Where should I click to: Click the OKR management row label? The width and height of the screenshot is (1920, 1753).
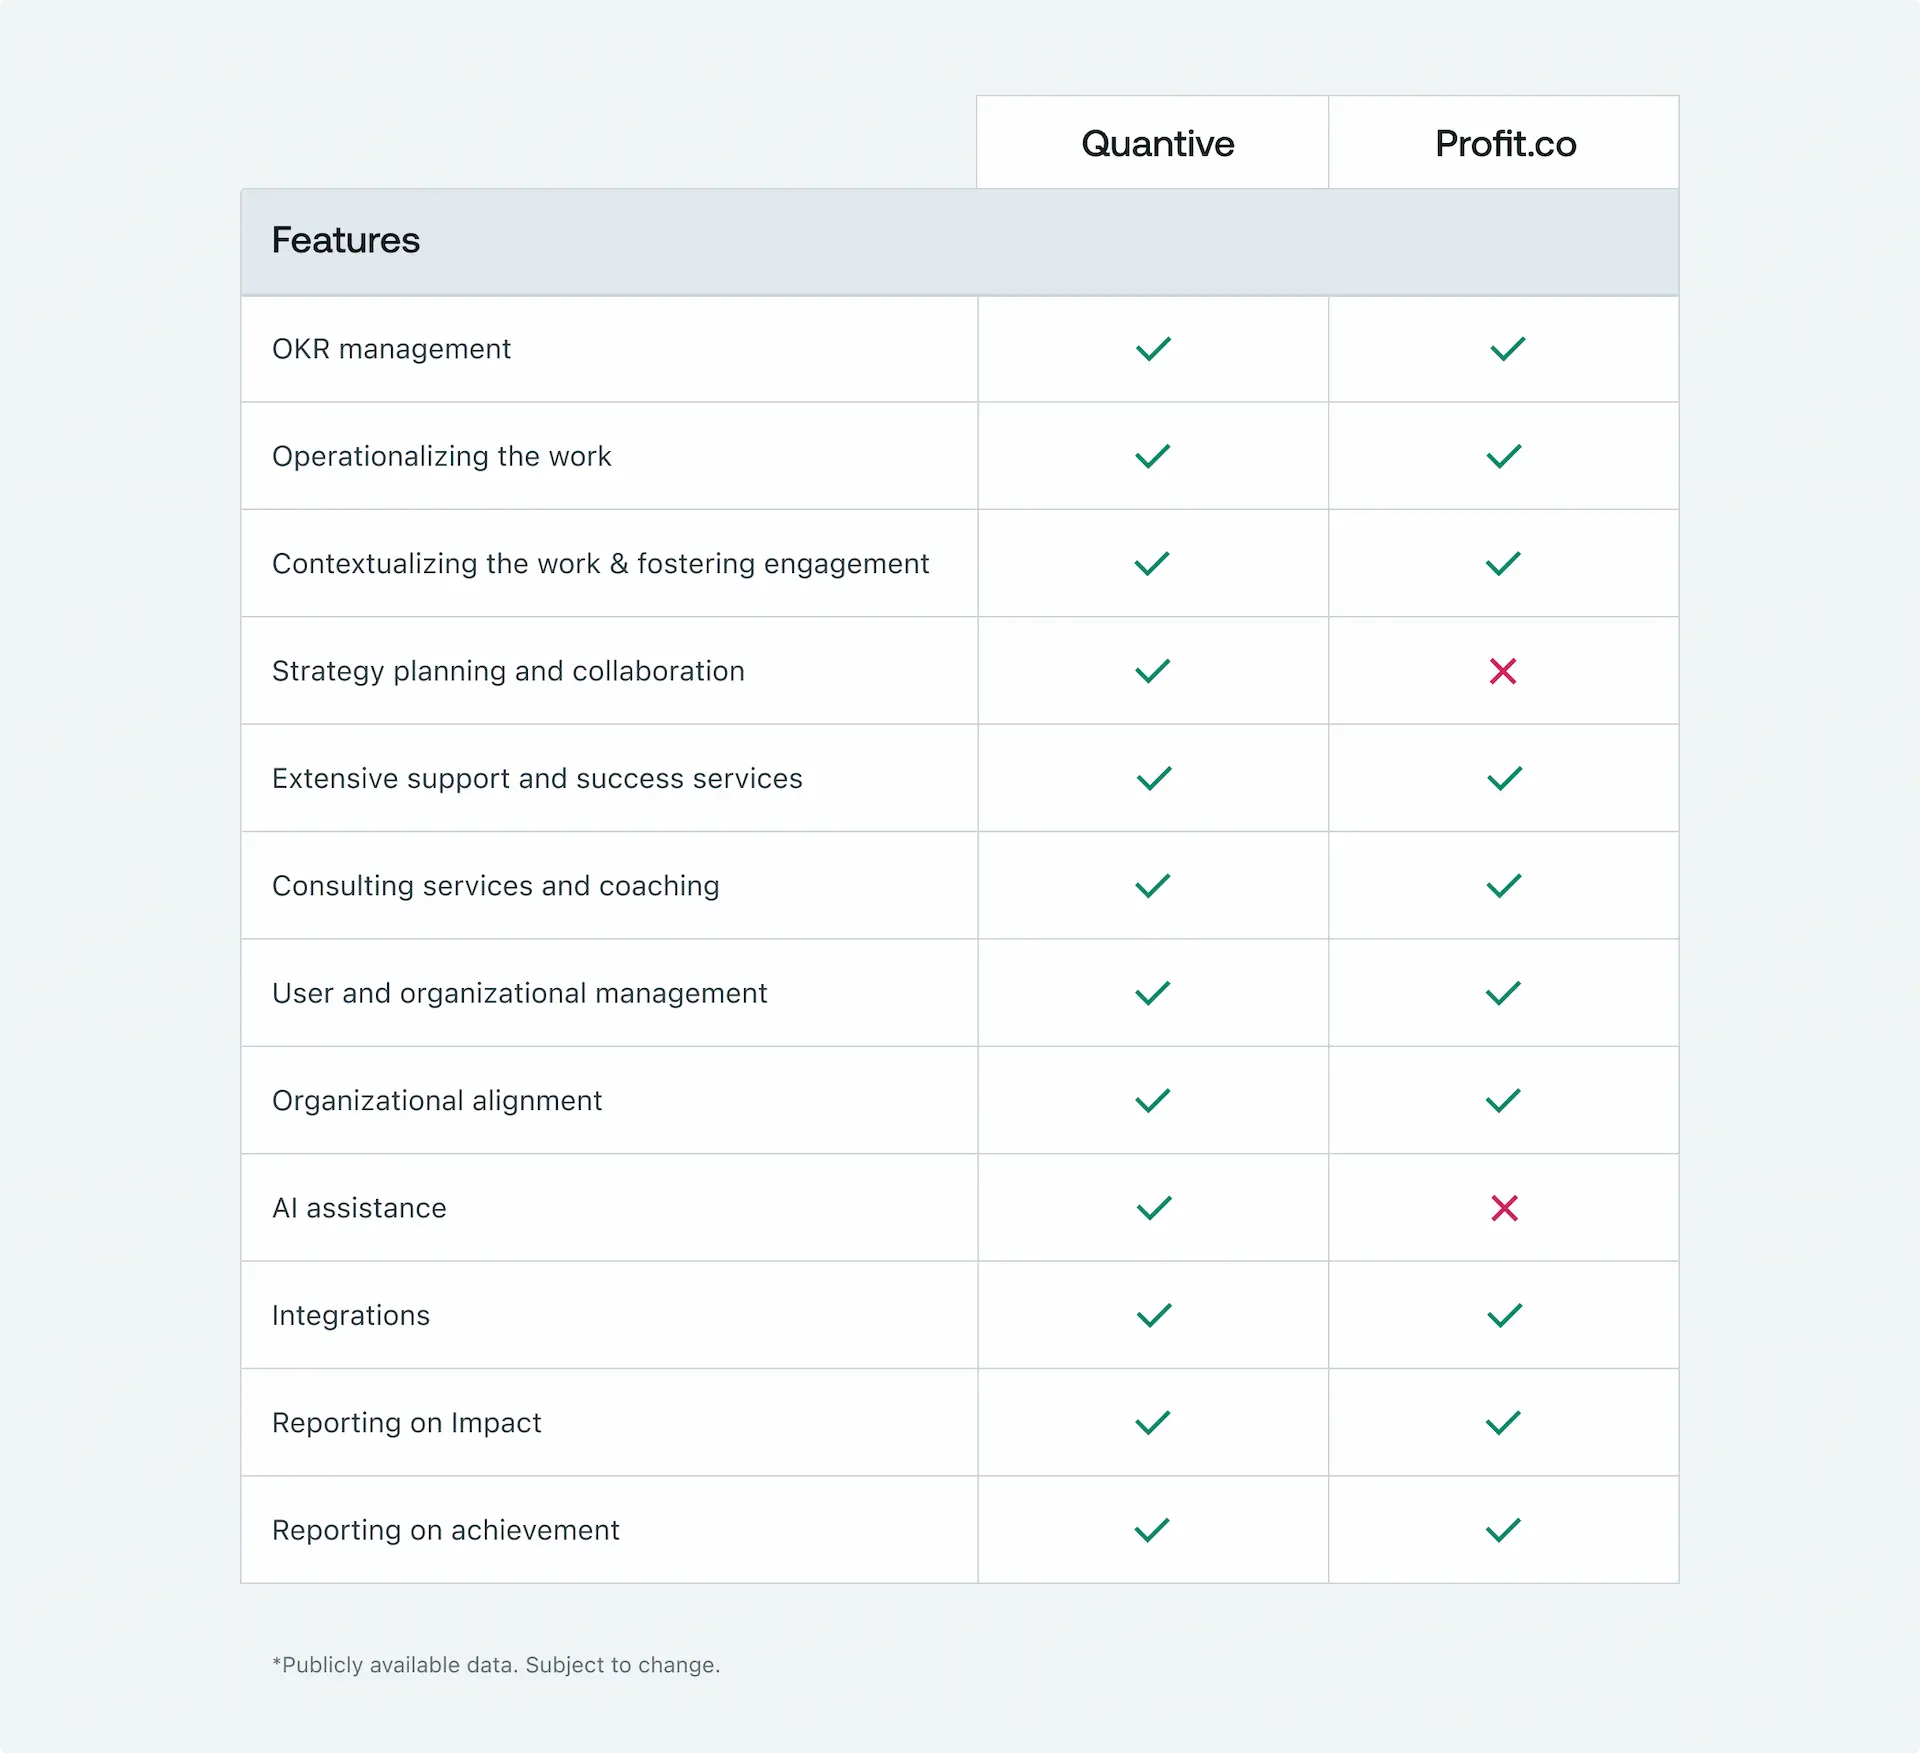[x=391, y=349]
